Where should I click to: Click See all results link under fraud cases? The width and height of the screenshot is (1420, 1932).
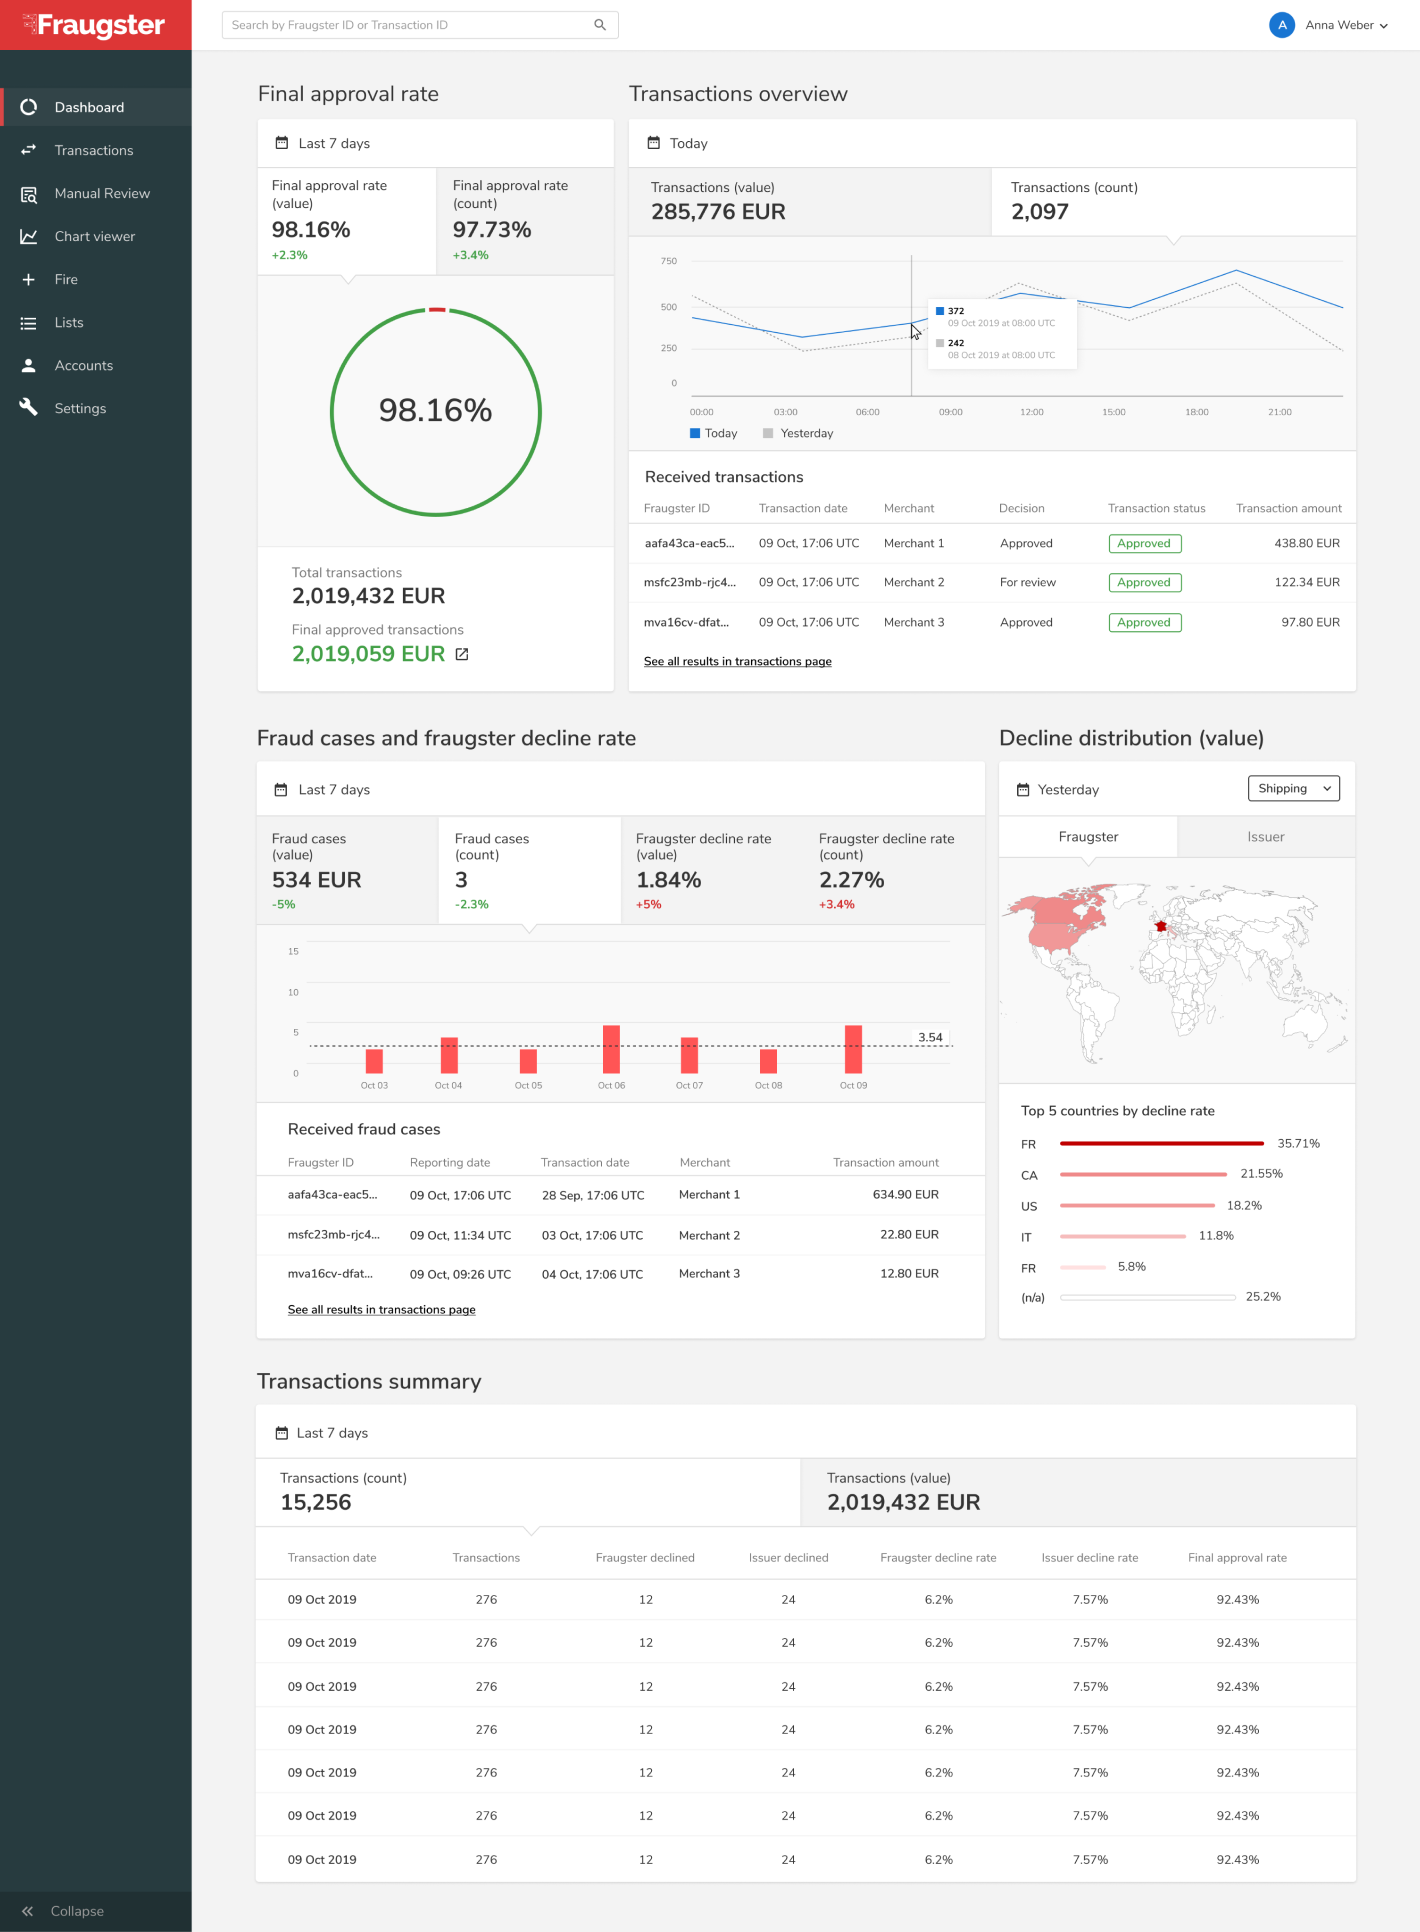381,1310
